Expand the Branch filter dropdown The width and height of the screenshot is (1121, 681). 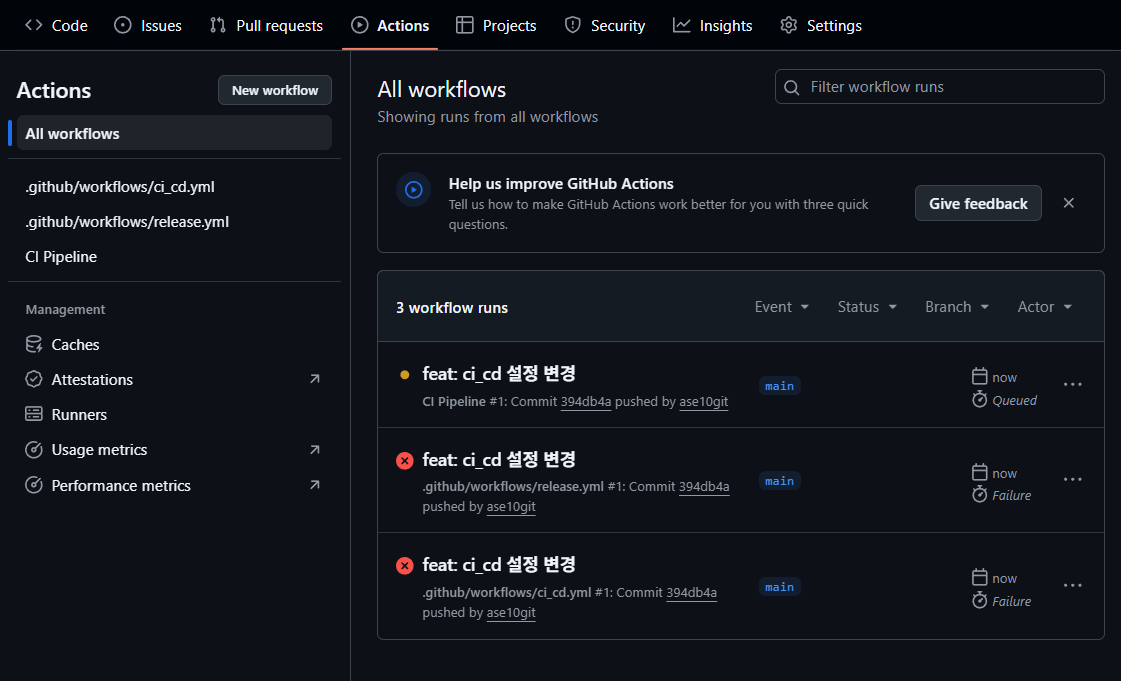tap(957, 307)
